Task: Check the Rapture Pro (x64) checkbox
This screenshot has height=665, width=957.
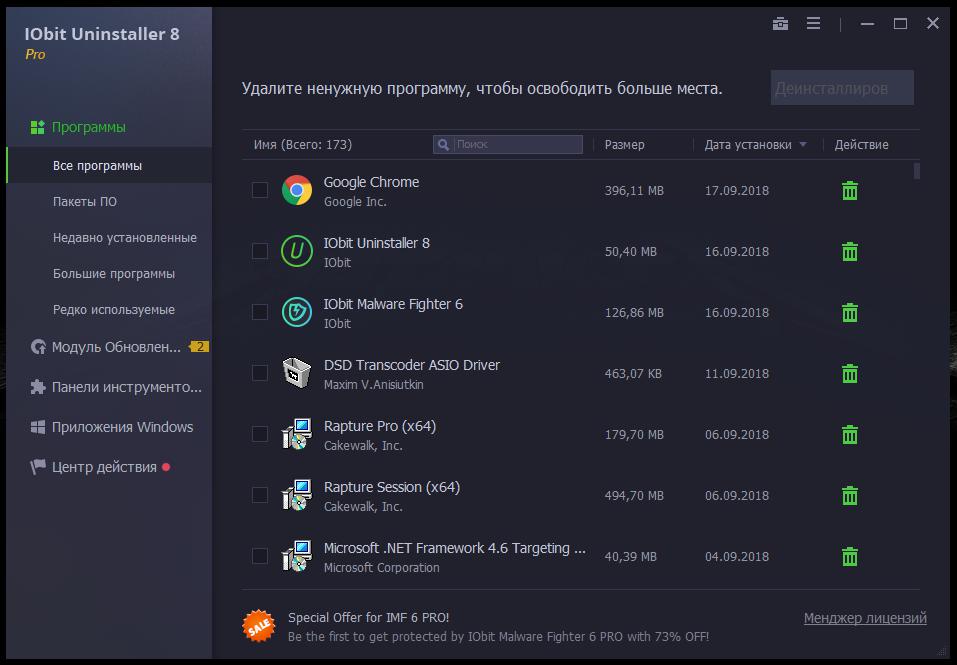Action: pyautogui.click(x=260, y=434)
